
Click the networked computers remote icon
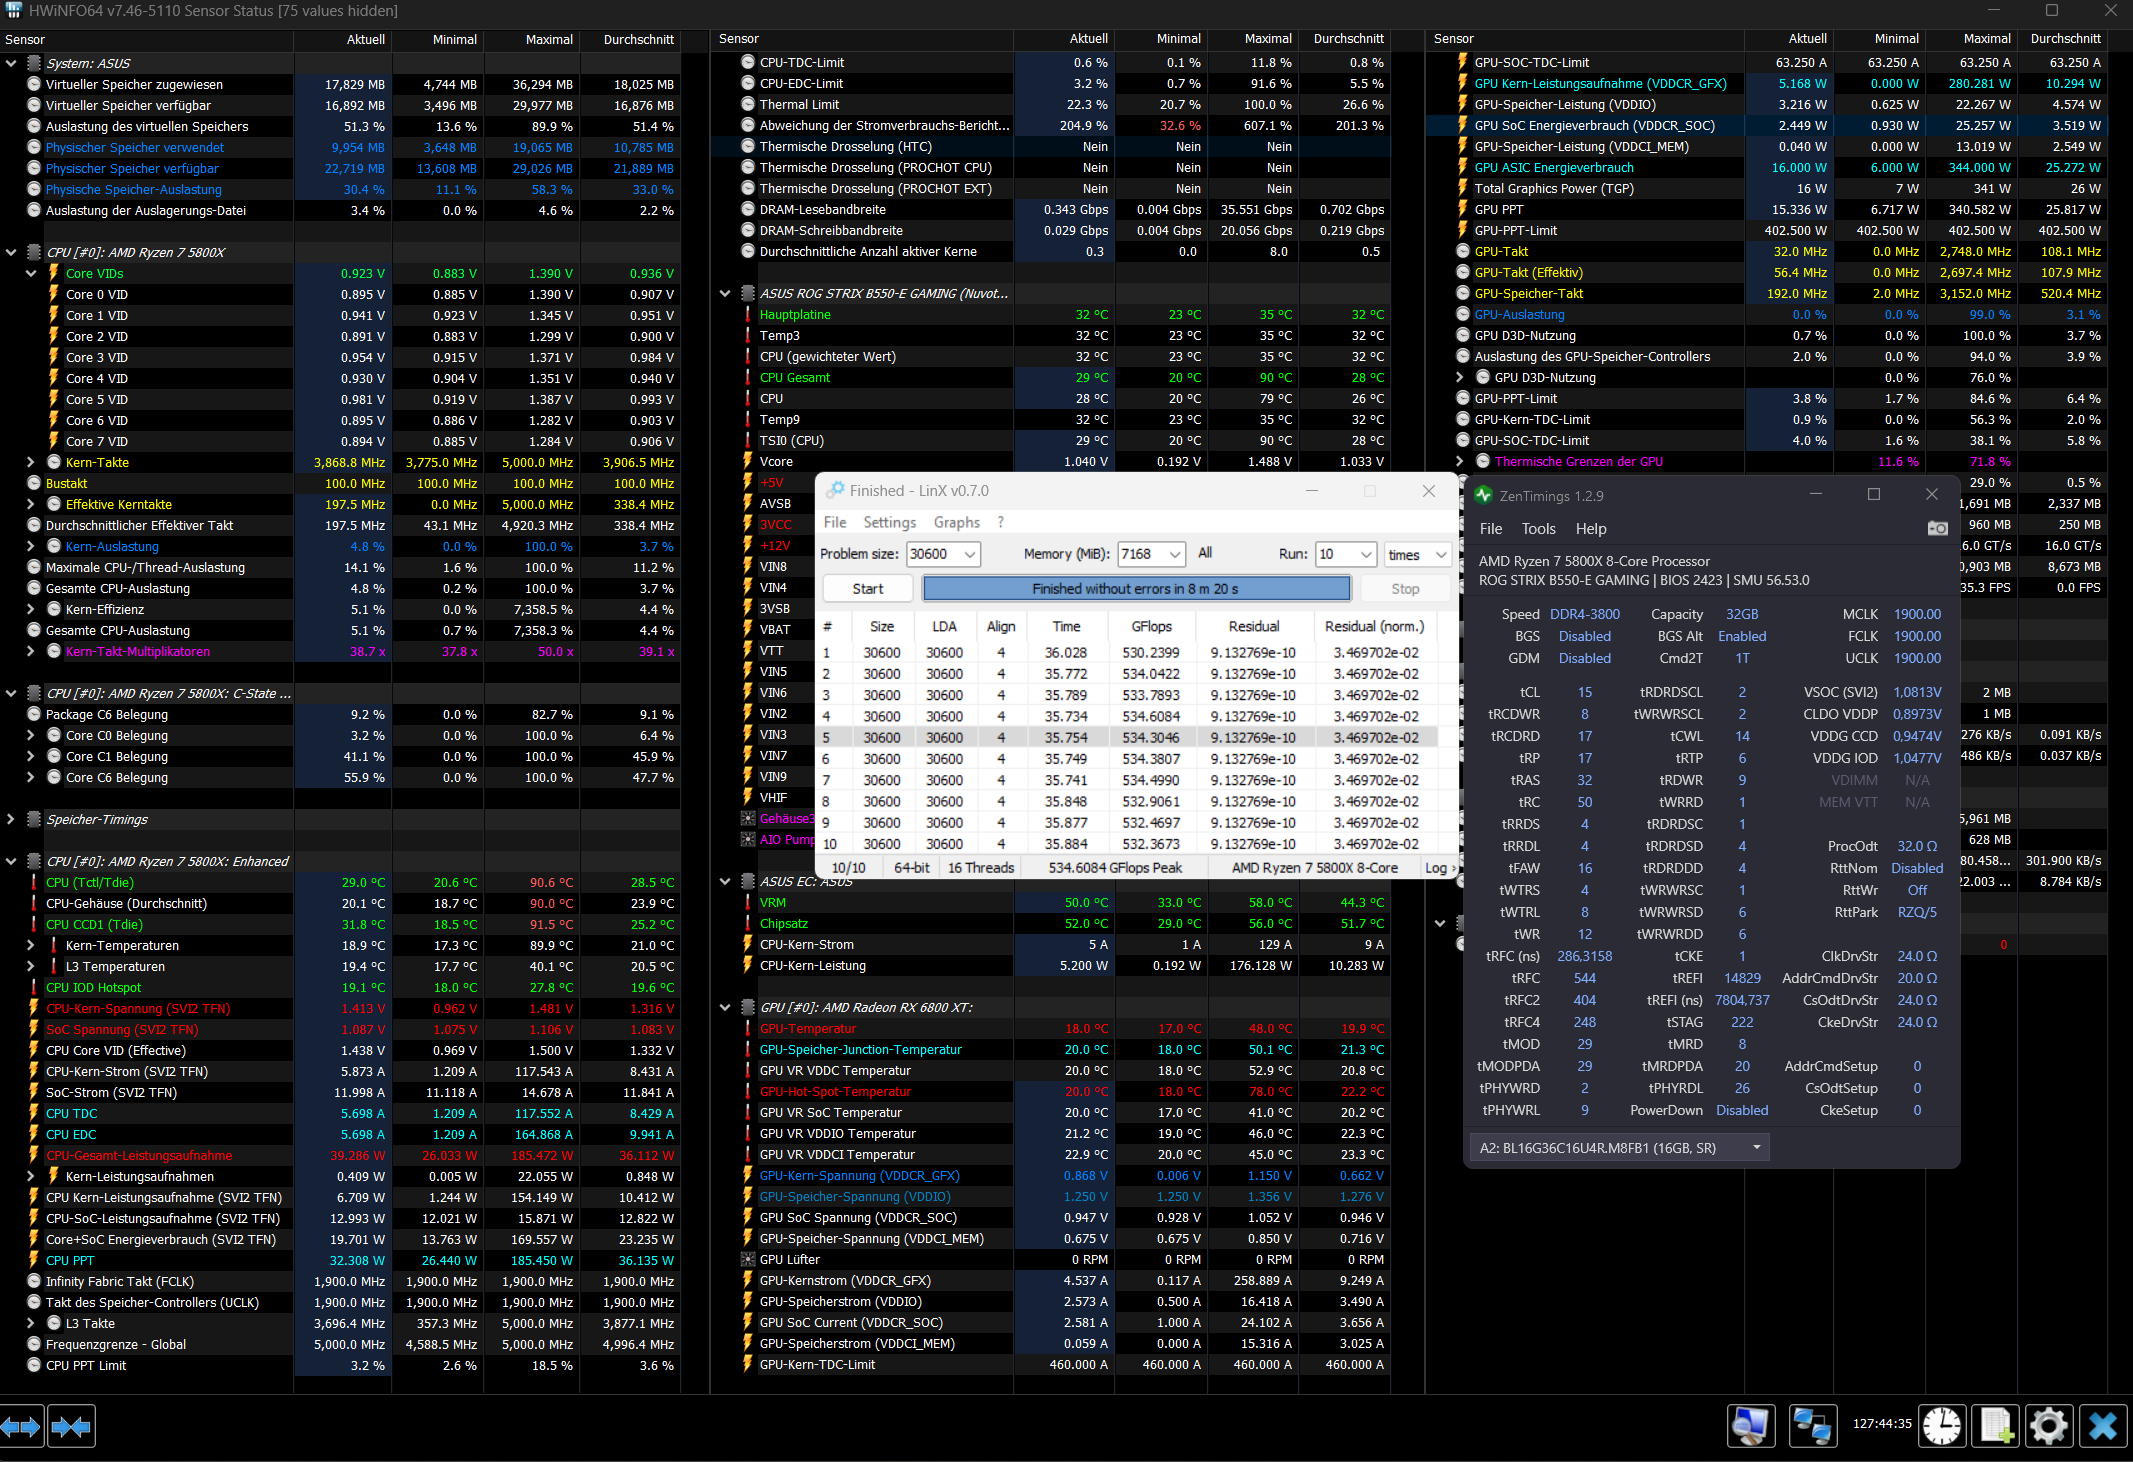click(1812, 1426)
